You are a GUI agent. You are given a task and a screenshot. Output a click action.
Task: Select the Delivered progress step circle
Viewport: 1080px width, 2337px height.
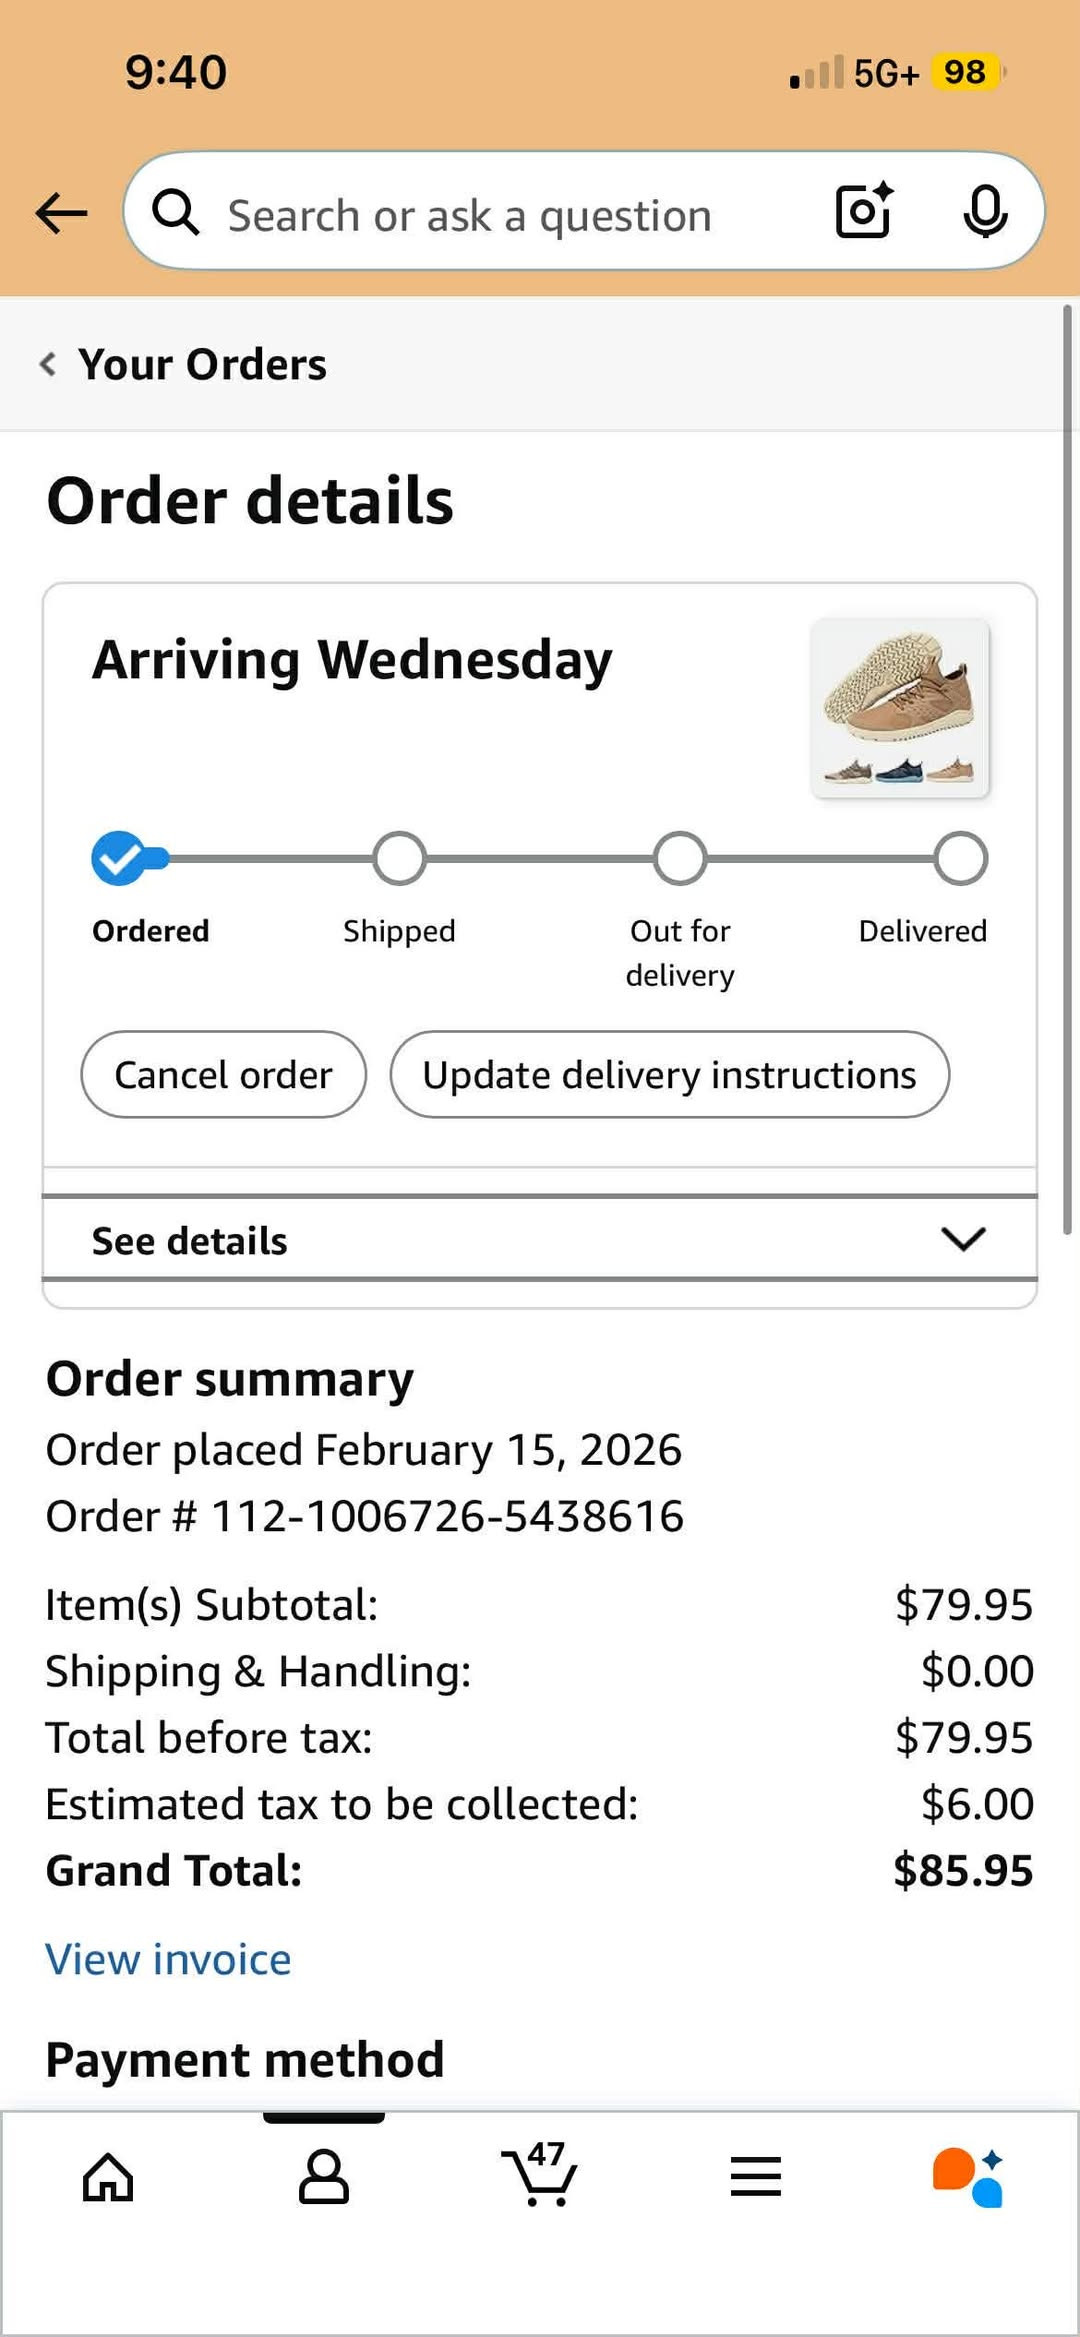point(961,858)
